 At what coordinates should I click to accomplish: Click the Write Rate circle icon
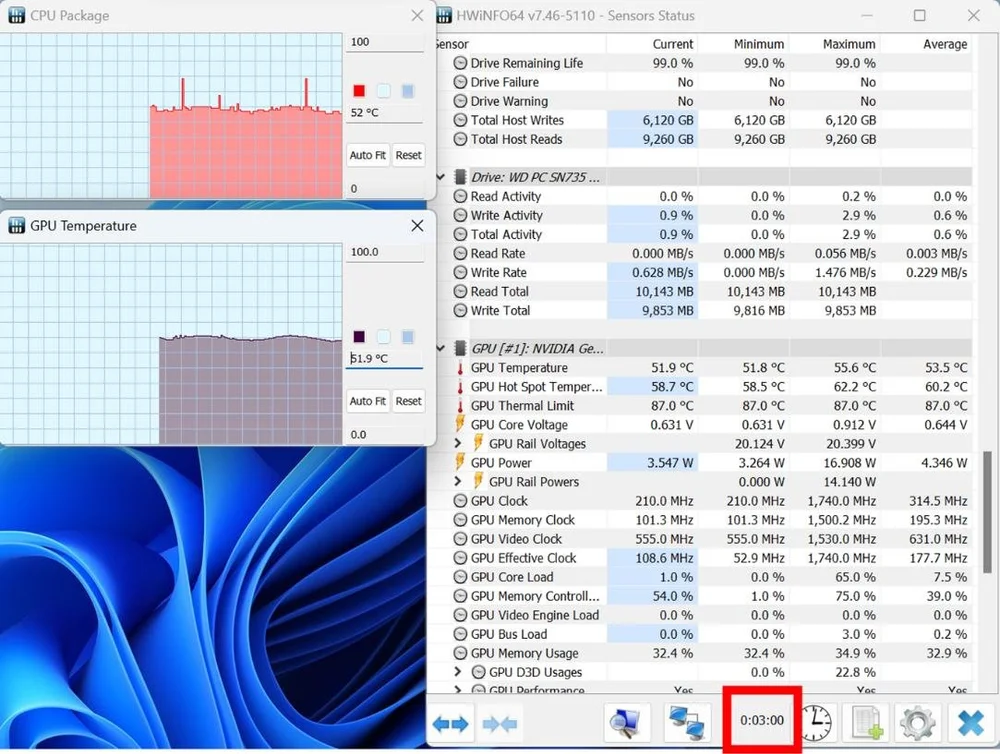pos(460,272)
